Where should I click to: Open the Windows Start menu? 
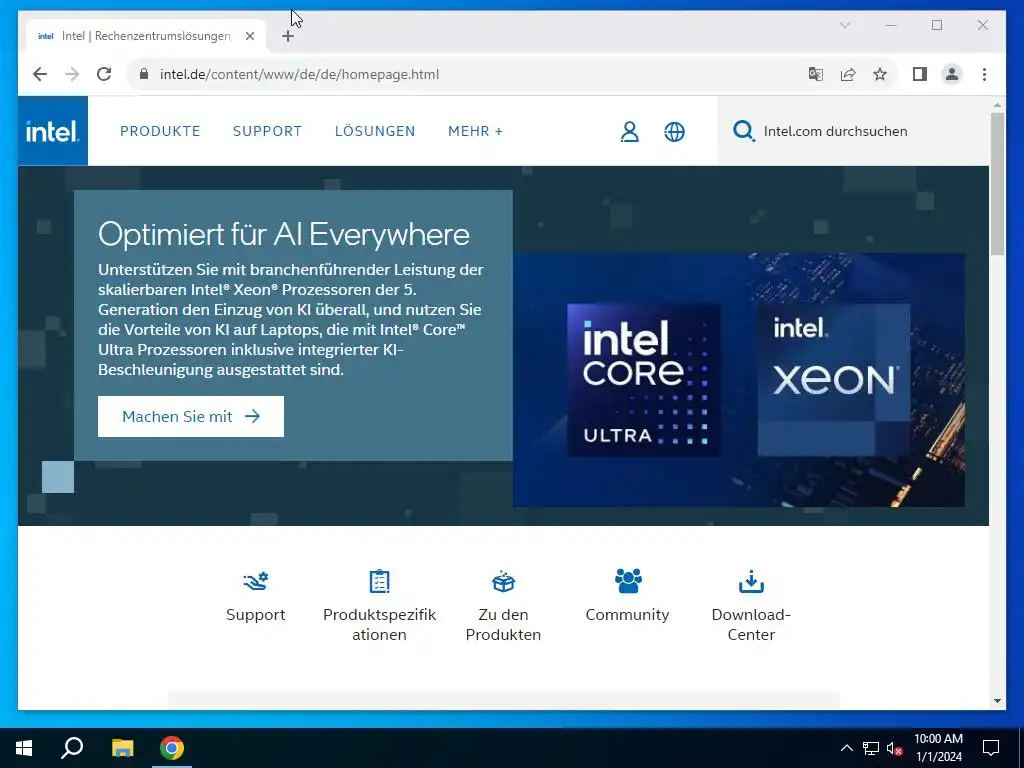point(24,748)
